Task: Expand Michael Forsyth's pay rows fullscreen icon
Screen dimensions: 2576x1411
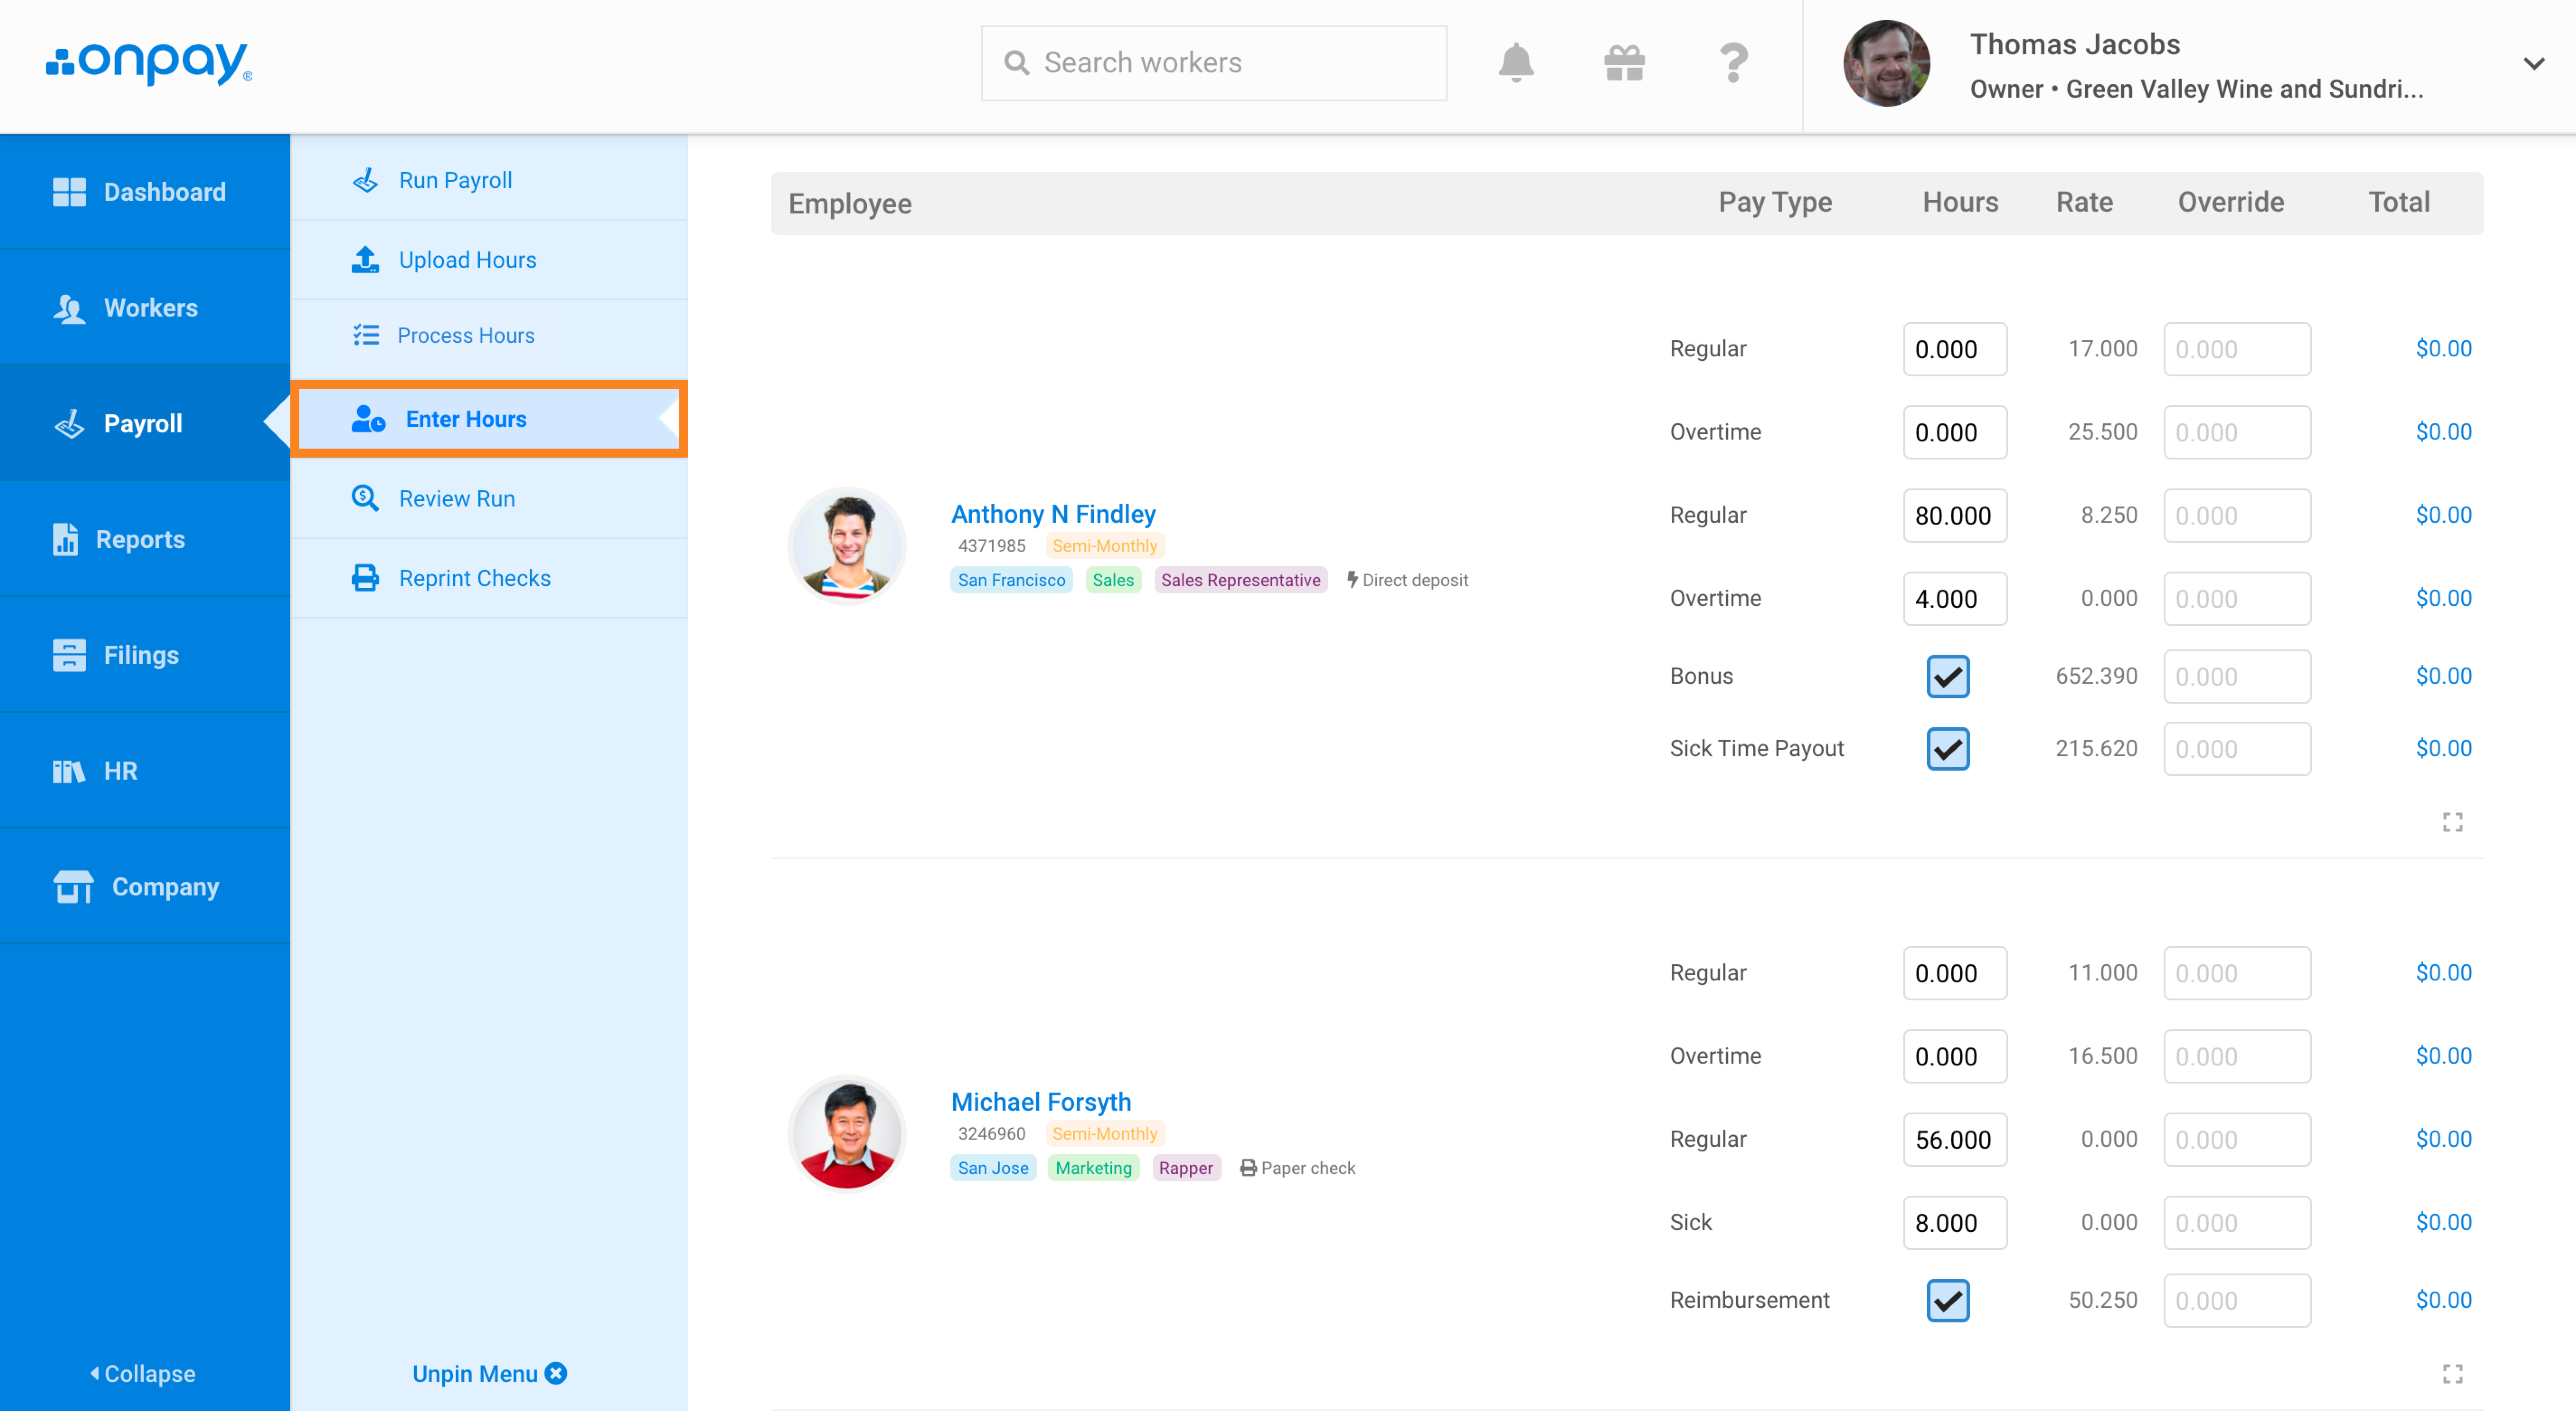Action: [x=2452, y=1374]
